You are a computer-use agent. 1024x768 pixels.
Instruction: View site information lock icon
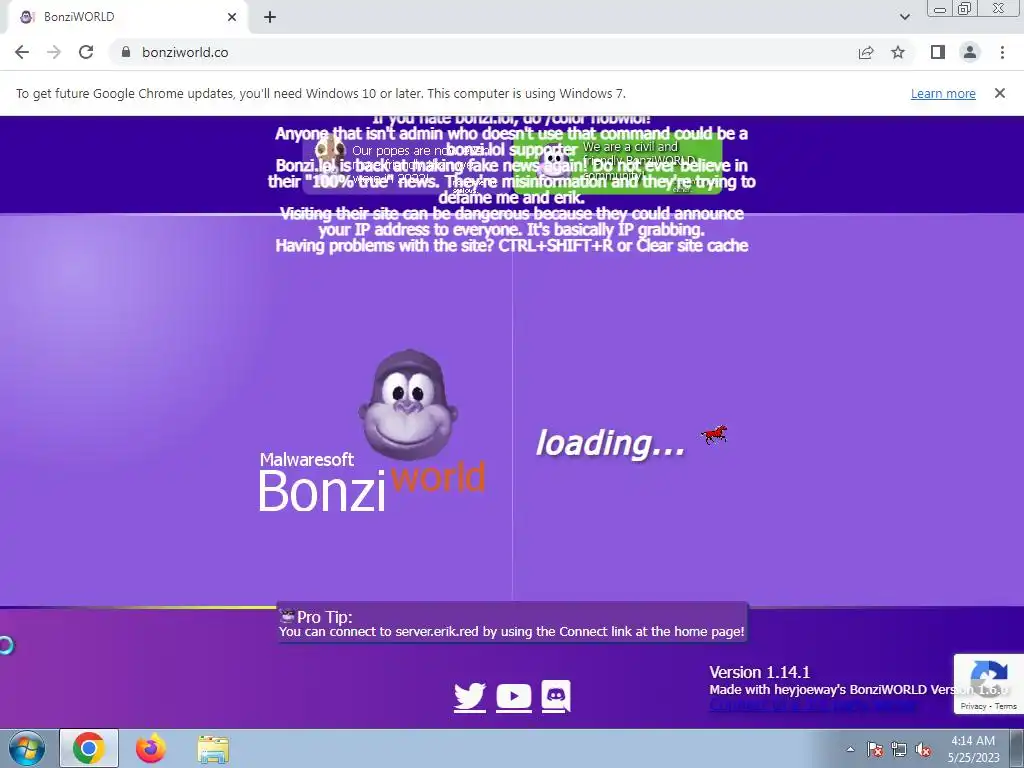126,52
